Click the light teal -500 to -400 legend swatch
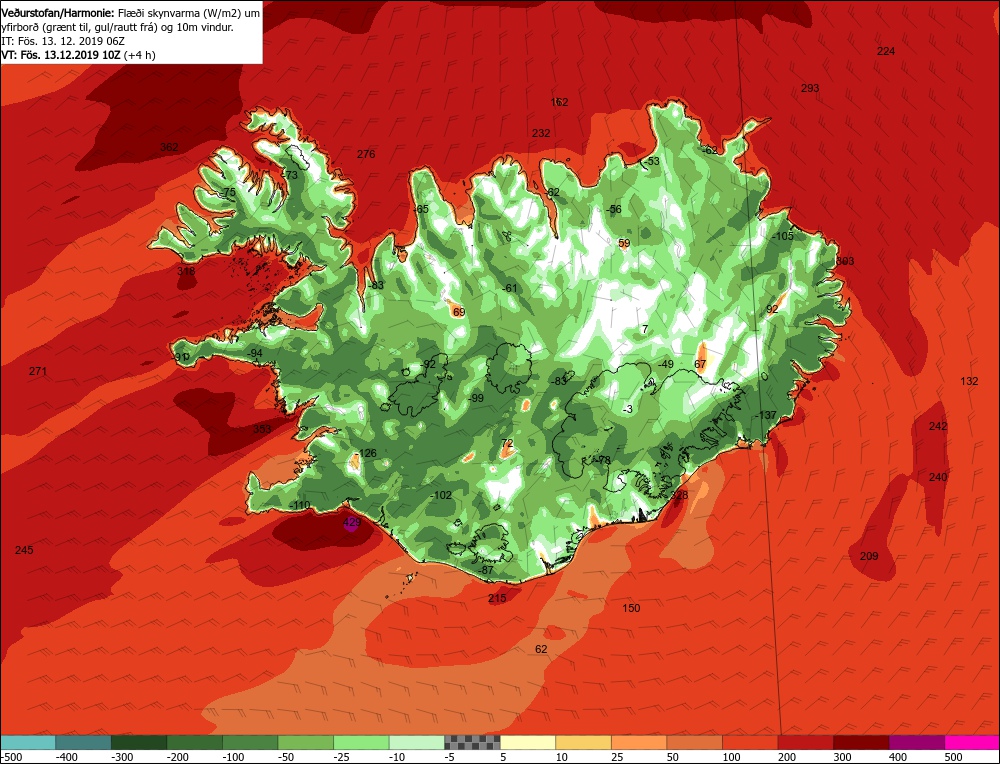 (27, 743)
